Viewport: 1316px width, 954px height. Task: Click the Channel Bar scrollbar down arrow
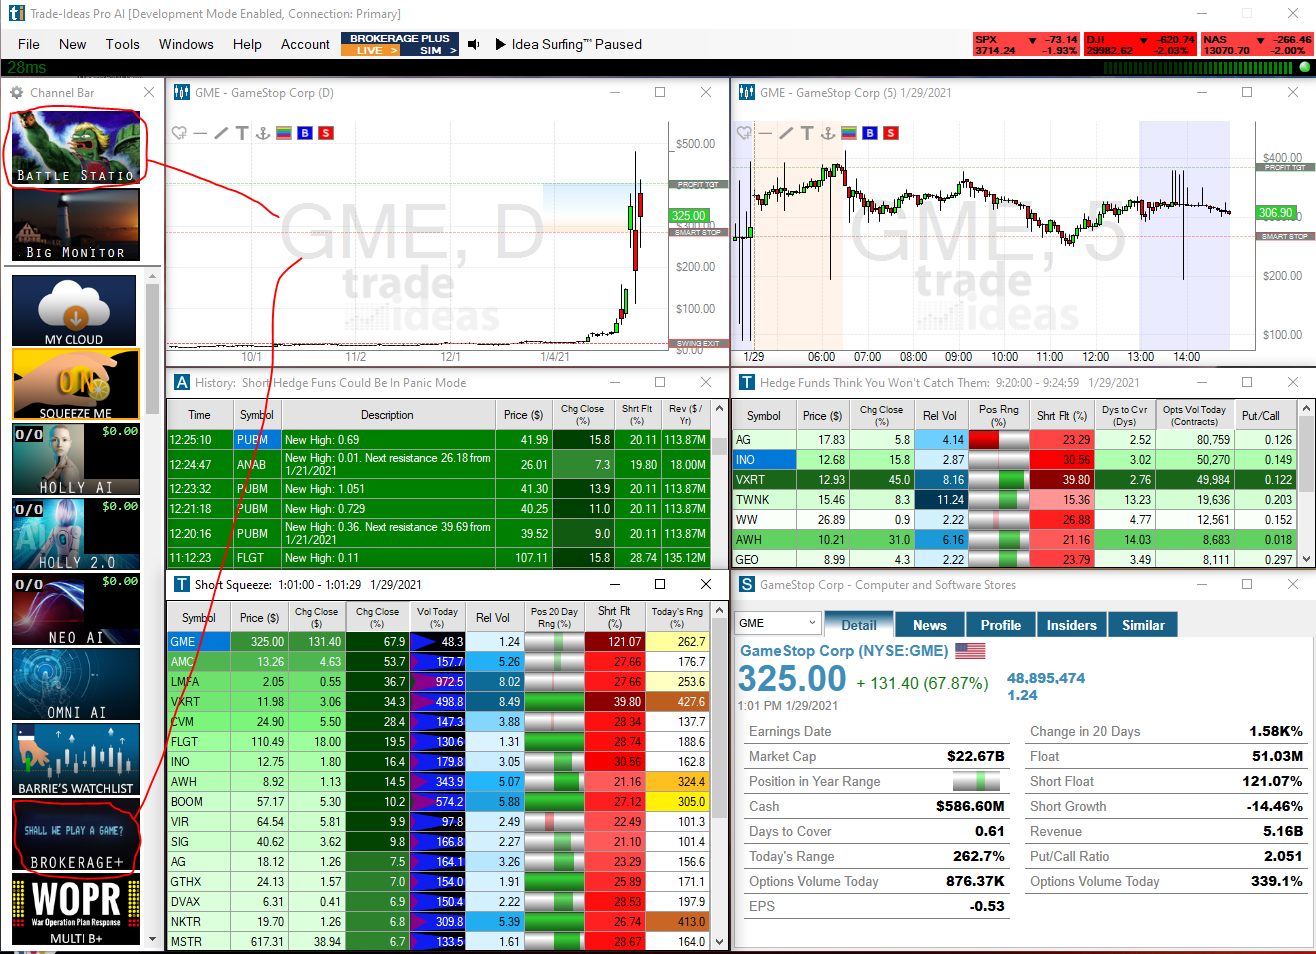152,939
